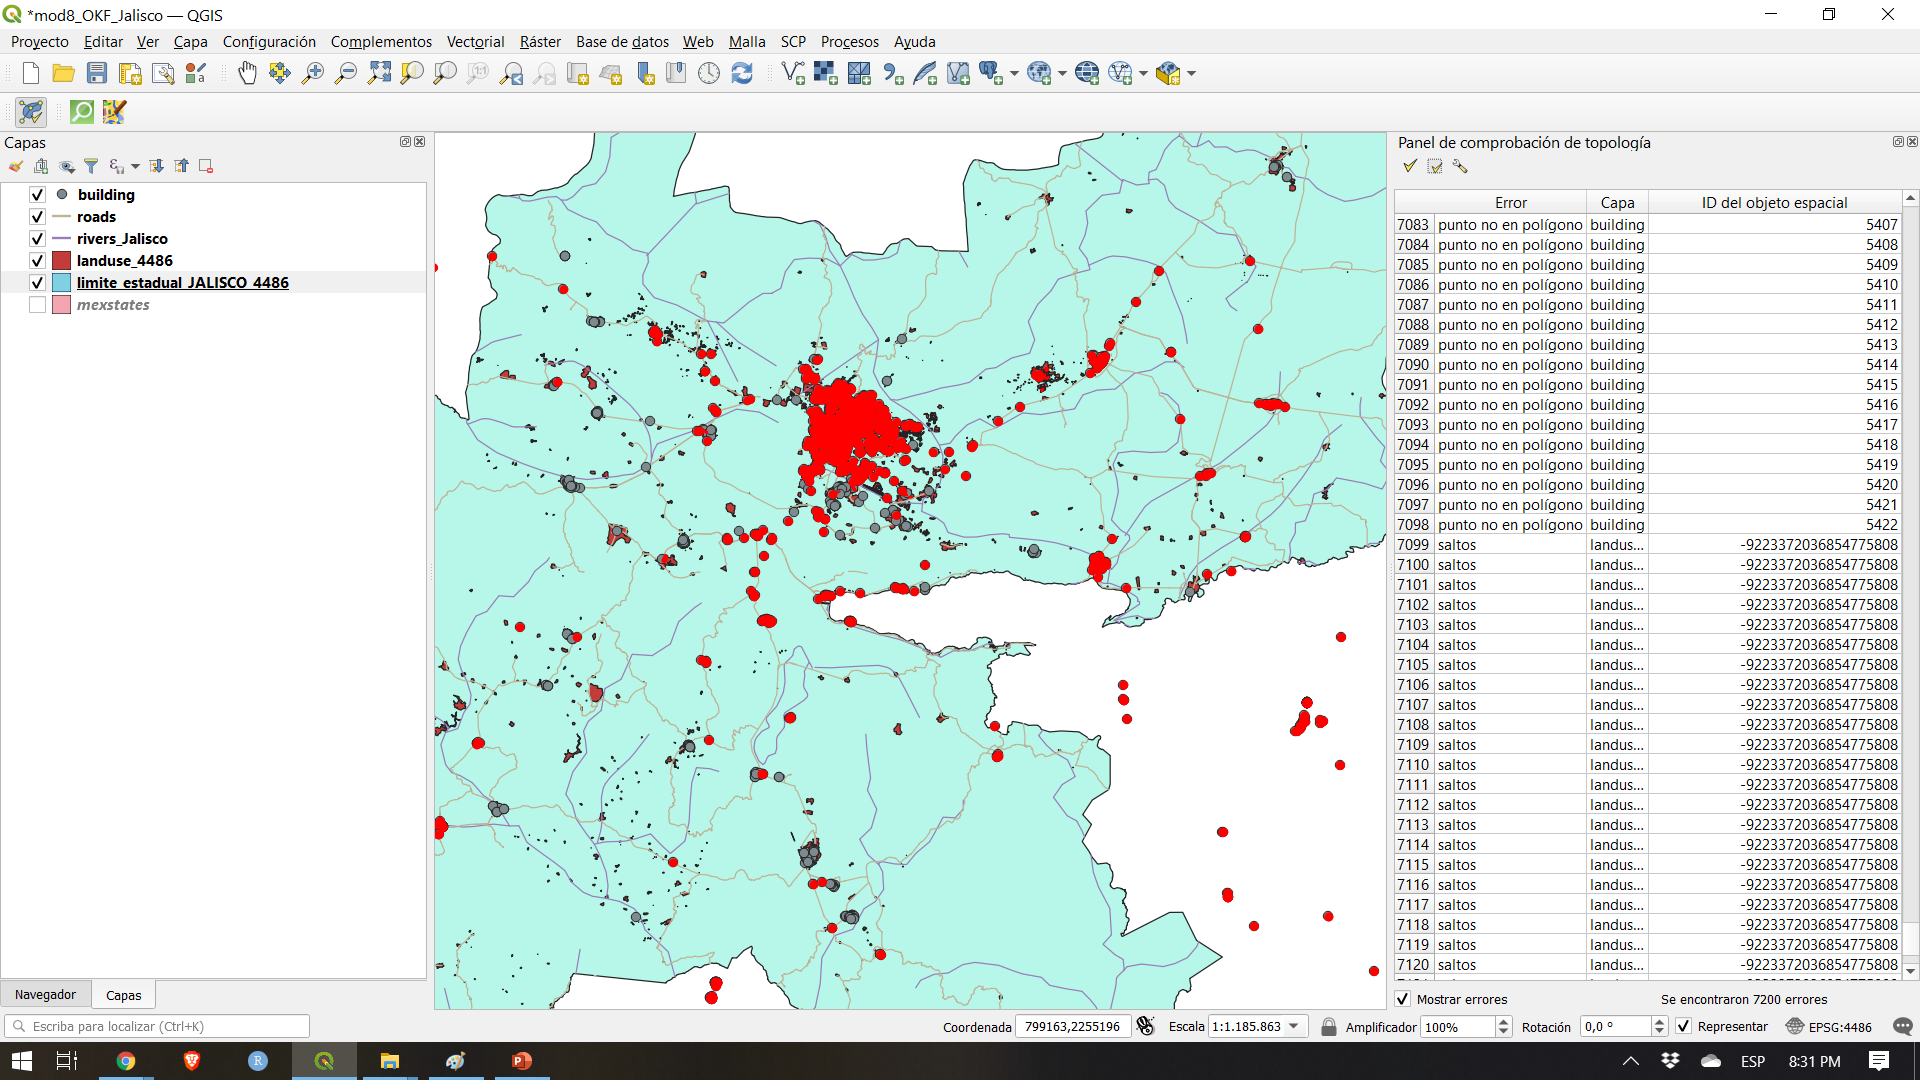Open add PostGIS layer dropdown arrow
Screen dimensions: 1920x1080
[x=1014, y=73]
